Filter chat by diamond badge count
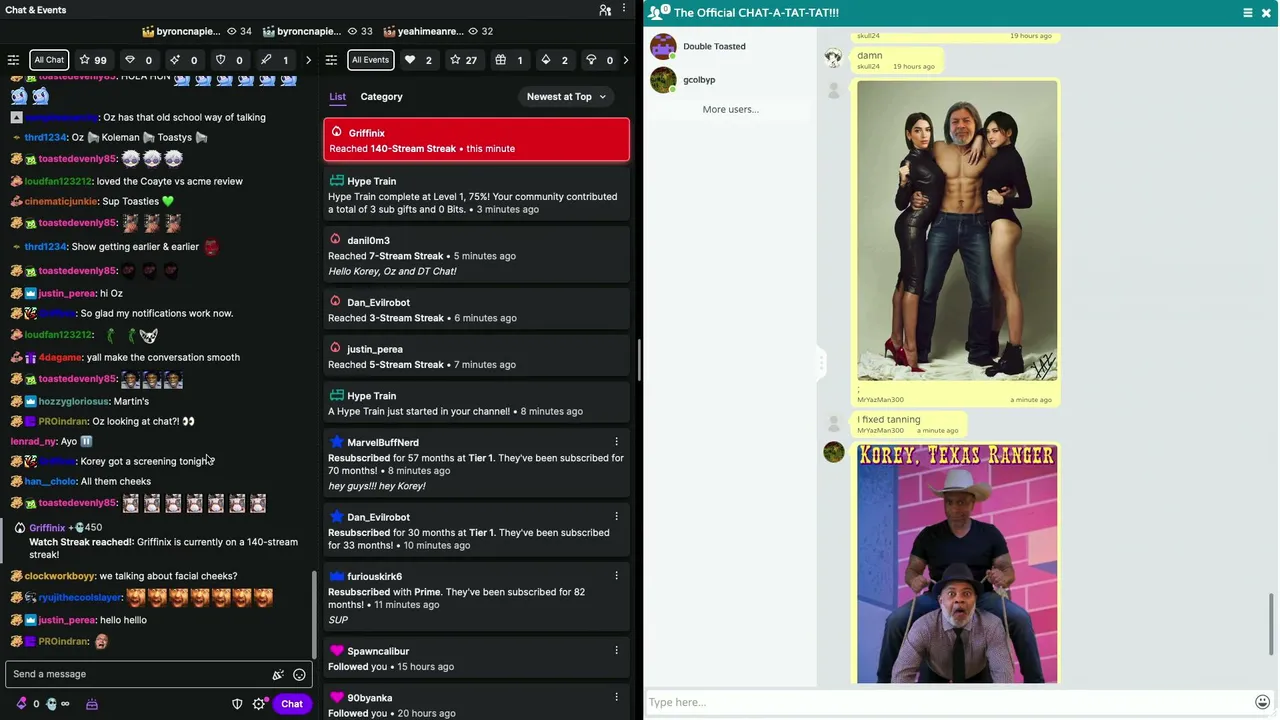 (139, 60)
